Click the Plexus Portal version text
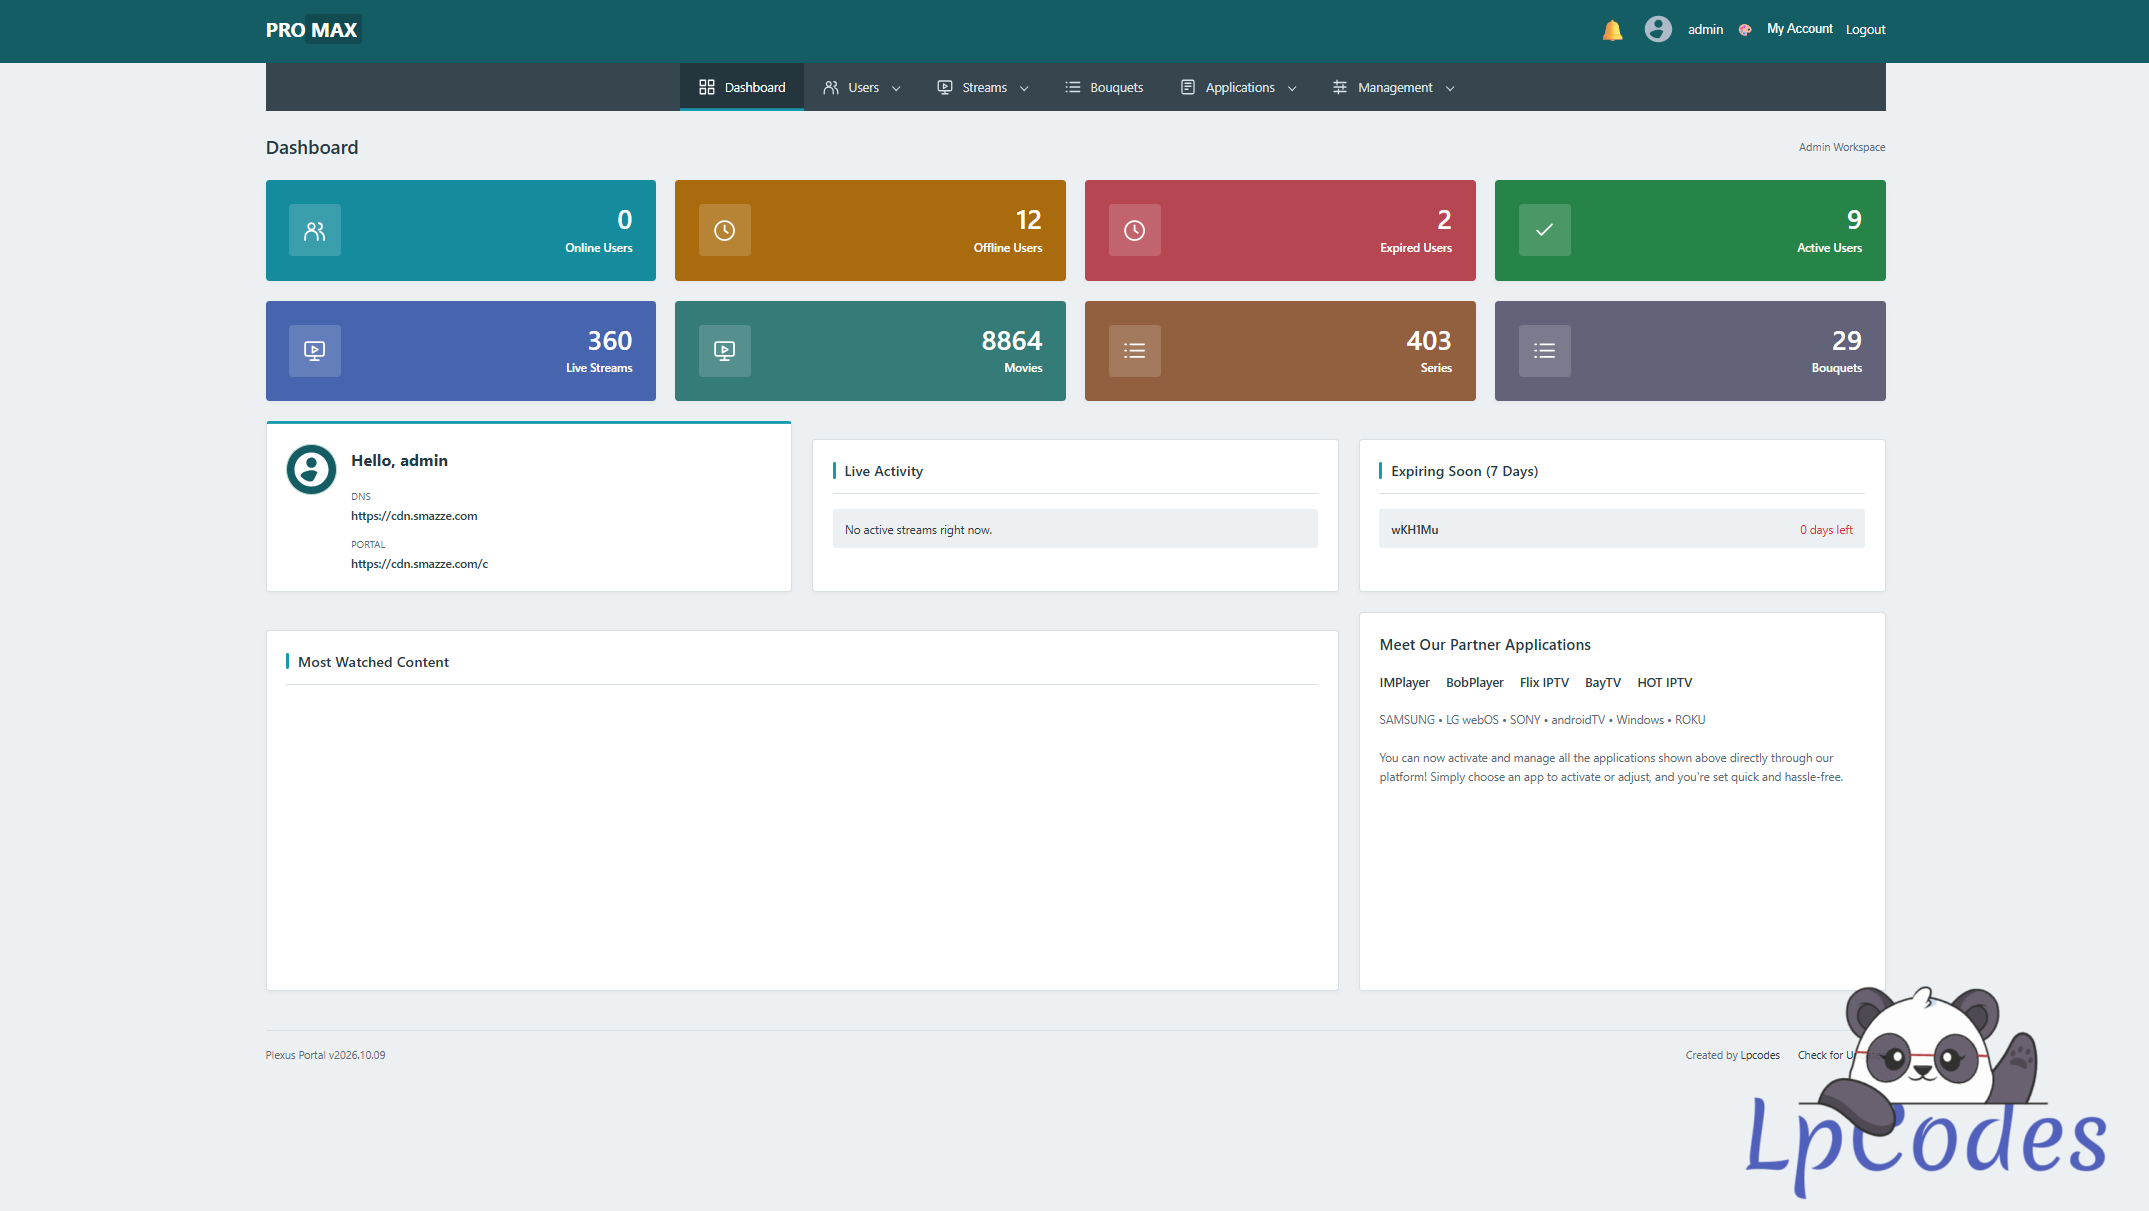2149x1211 pixels. pos(325,1055)
